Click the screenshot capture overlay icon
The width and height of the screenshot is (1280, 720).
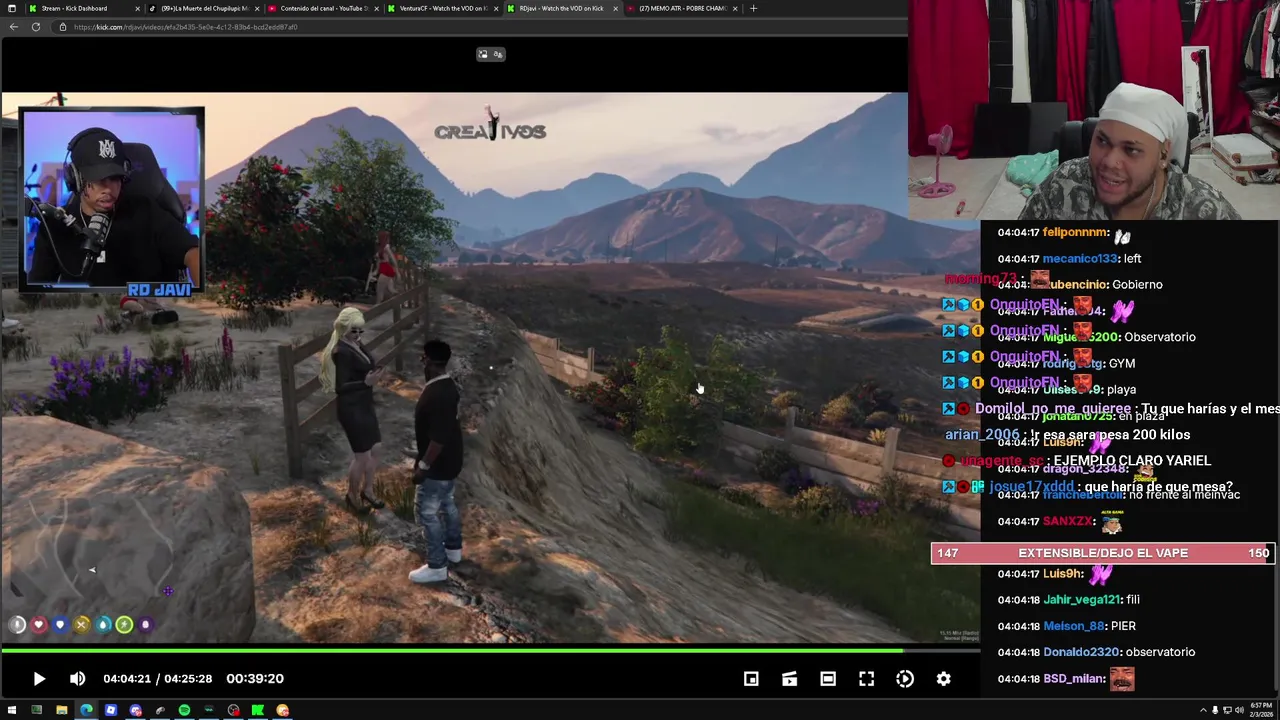point(483,54)
